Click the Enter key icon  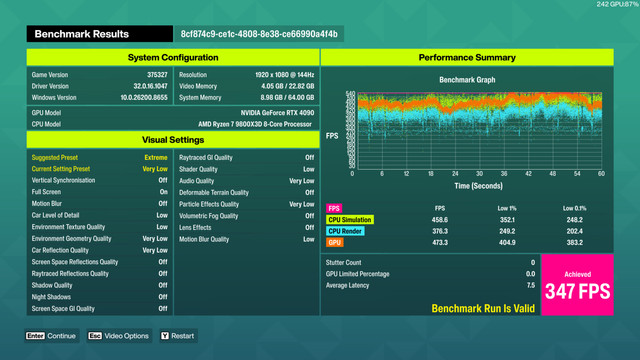pos(35,336)
